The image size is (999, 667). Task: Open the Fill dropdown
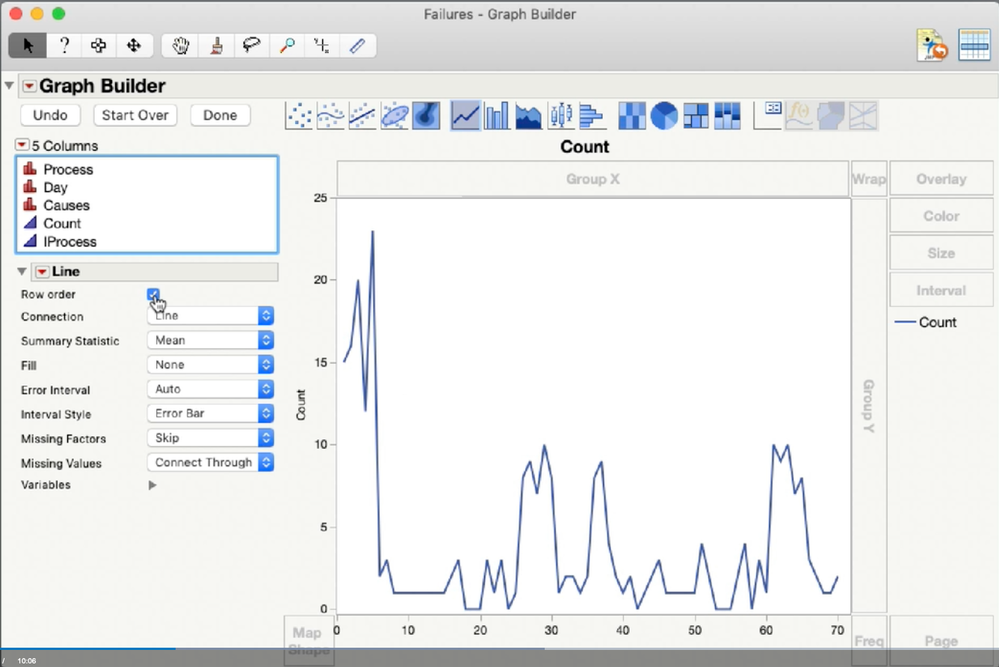[210, 364]
